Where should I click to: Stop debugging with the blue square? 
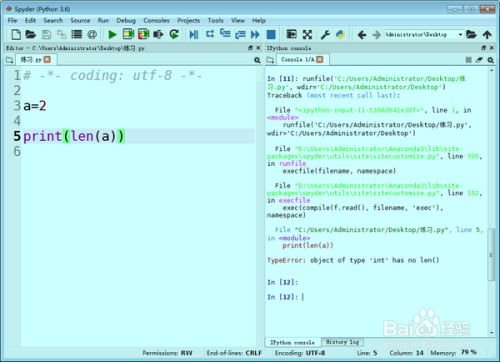coord(271,34)
